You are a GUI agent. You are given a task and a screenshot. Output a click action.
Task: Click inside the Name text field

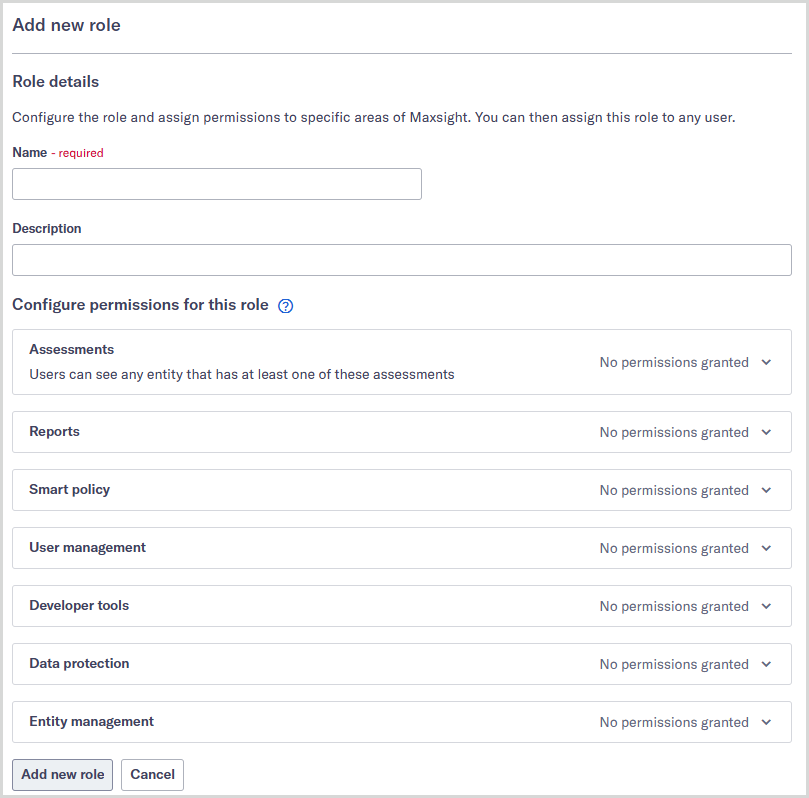click(216, 184)
